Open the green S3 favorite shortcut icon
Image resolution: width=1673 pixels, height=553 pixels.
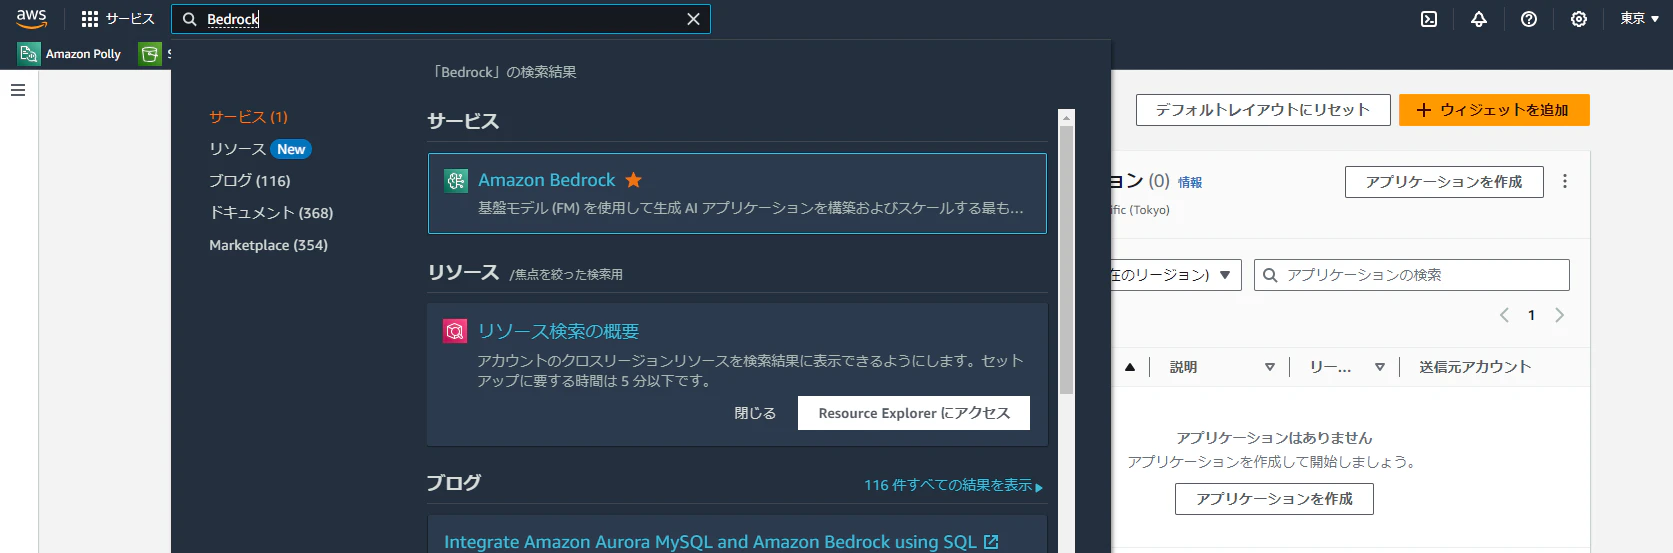coord(150,54)
